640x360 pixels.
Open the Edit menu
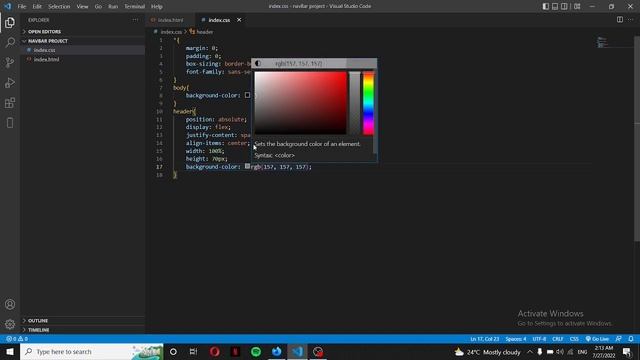click(x=37, y=7)
